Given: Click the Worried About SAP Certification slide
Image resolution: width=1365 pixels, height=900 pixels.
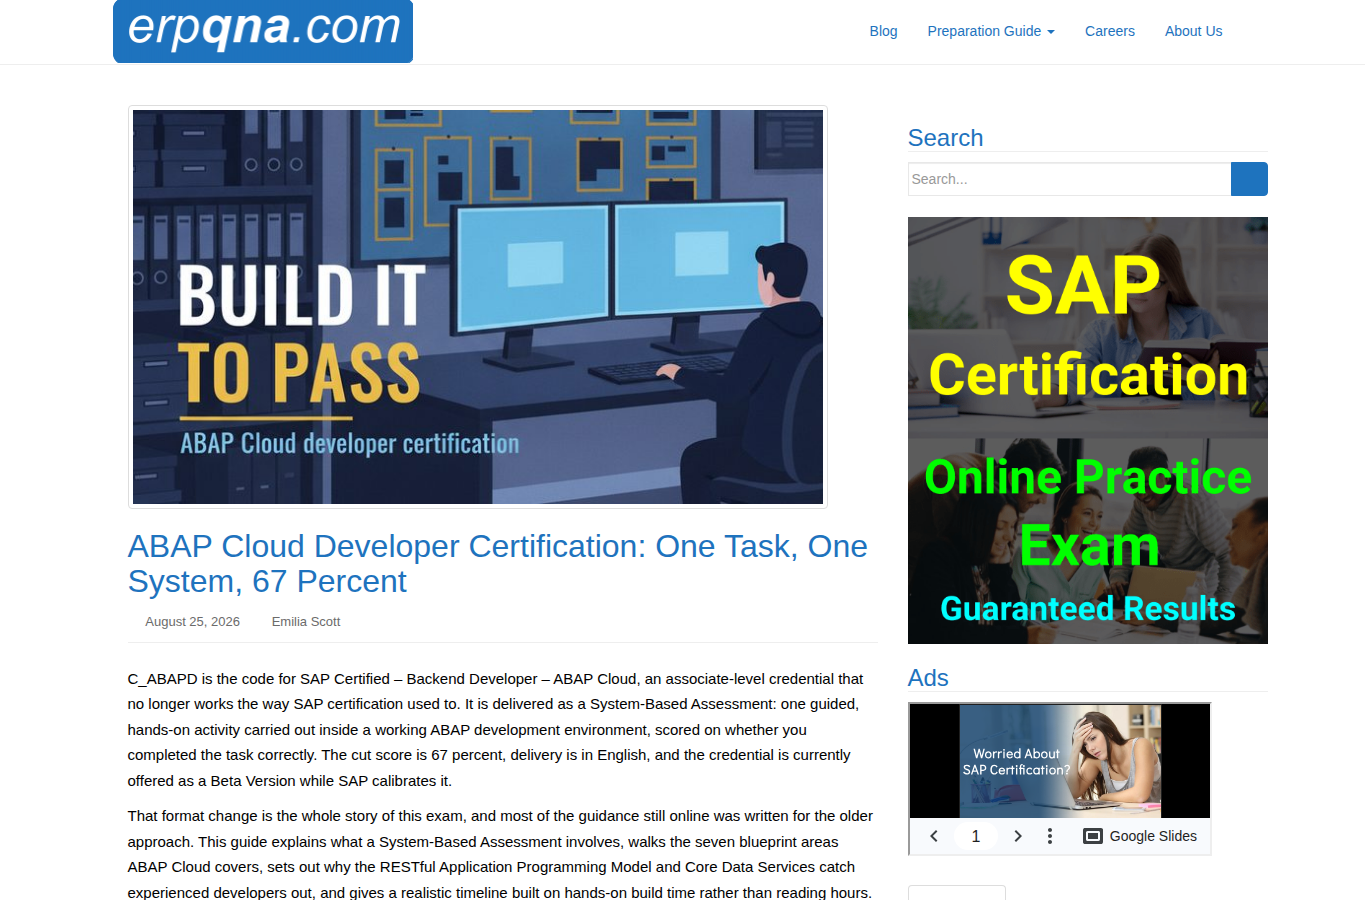Looking at the screenshot, I should coord(1060,761).
